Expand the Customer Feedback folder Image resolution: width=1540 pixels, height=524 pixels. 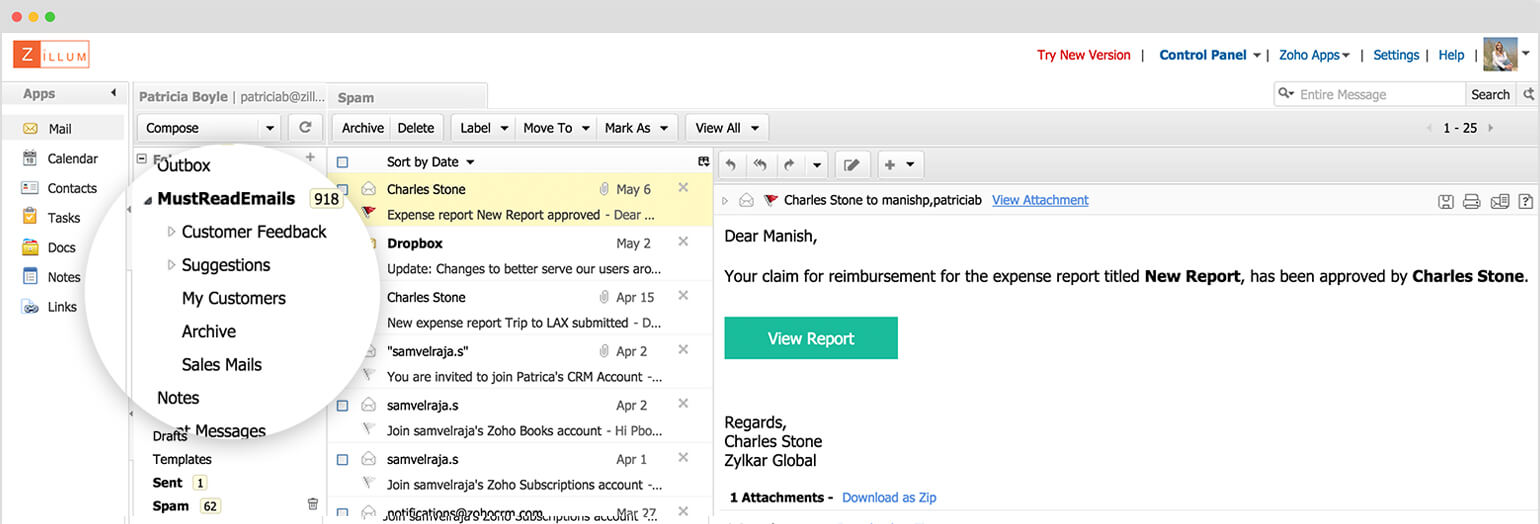[x=171, y=231]
